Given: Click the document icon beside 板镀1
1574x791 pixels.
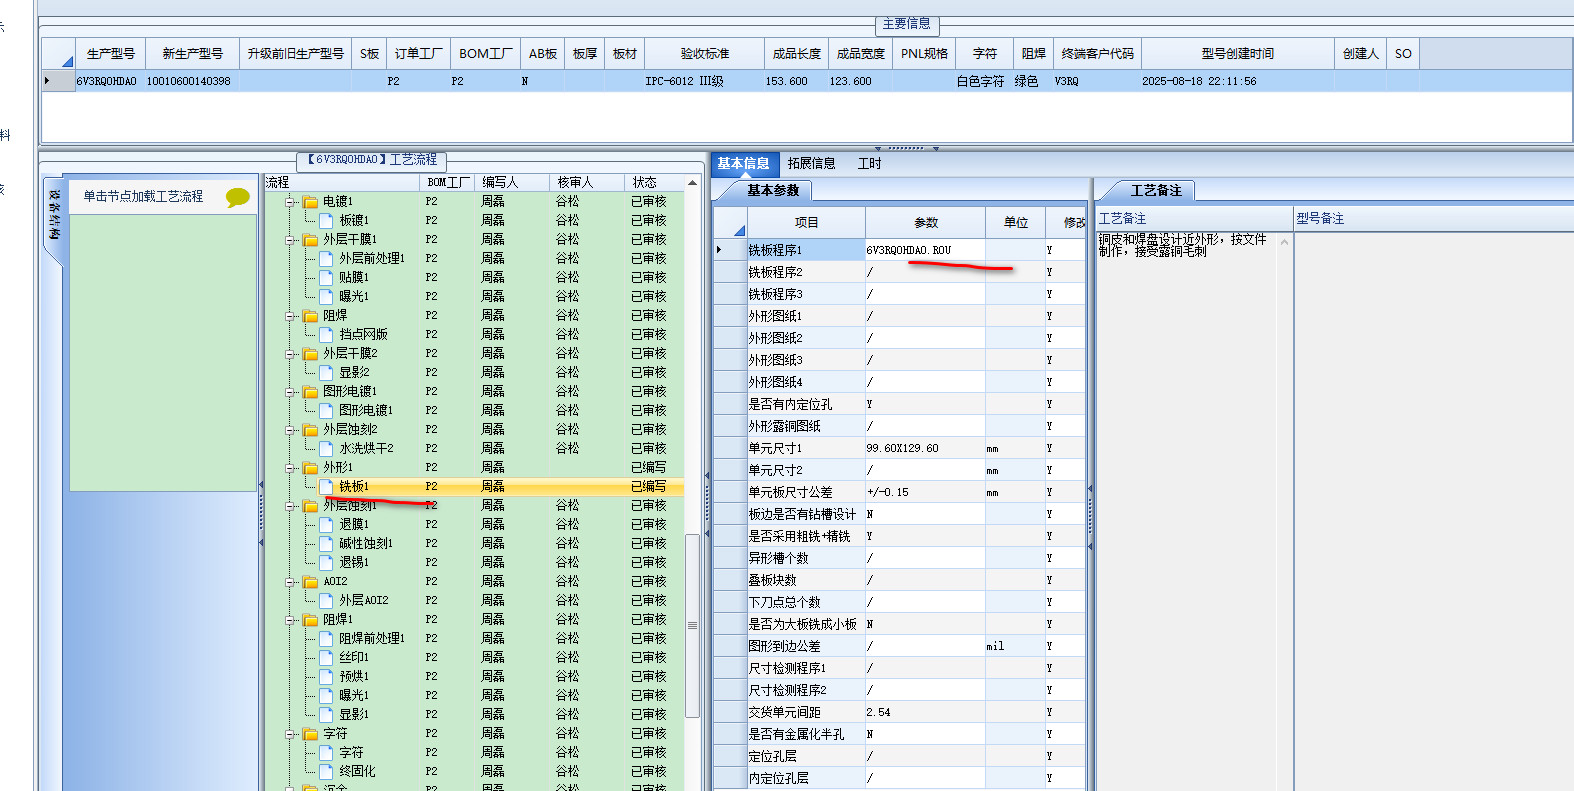Looking at the screenshot, I should point(326,220).
